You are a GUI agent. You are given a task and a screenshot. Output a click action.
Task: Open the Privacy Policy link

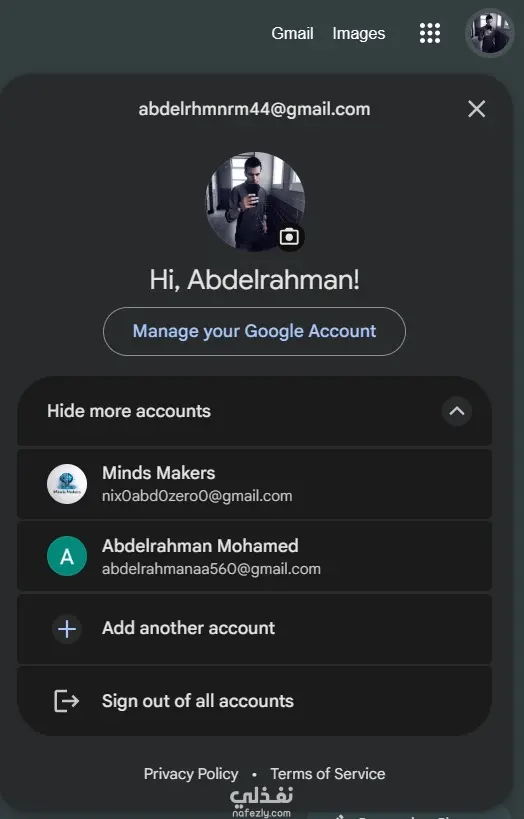[x=191, y=774]
